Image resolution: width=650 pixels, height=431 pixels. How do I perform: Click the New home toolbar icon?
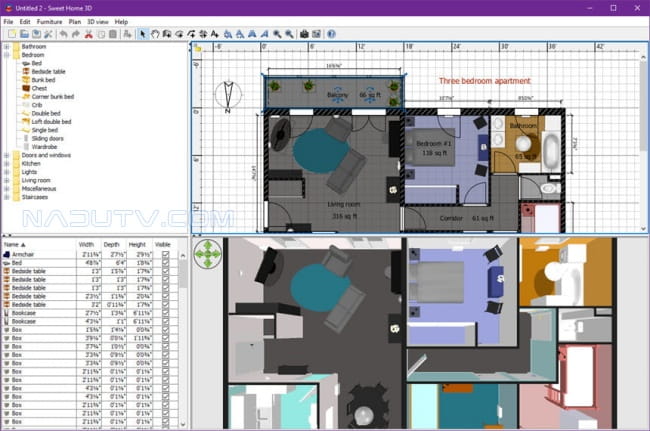click(x=12, y=34)
